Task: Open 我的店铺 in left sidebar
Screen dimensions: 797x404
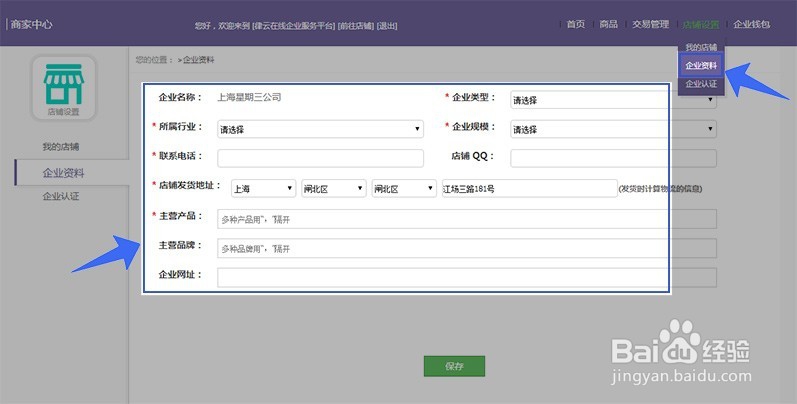Action: click(x=61, y=147)
